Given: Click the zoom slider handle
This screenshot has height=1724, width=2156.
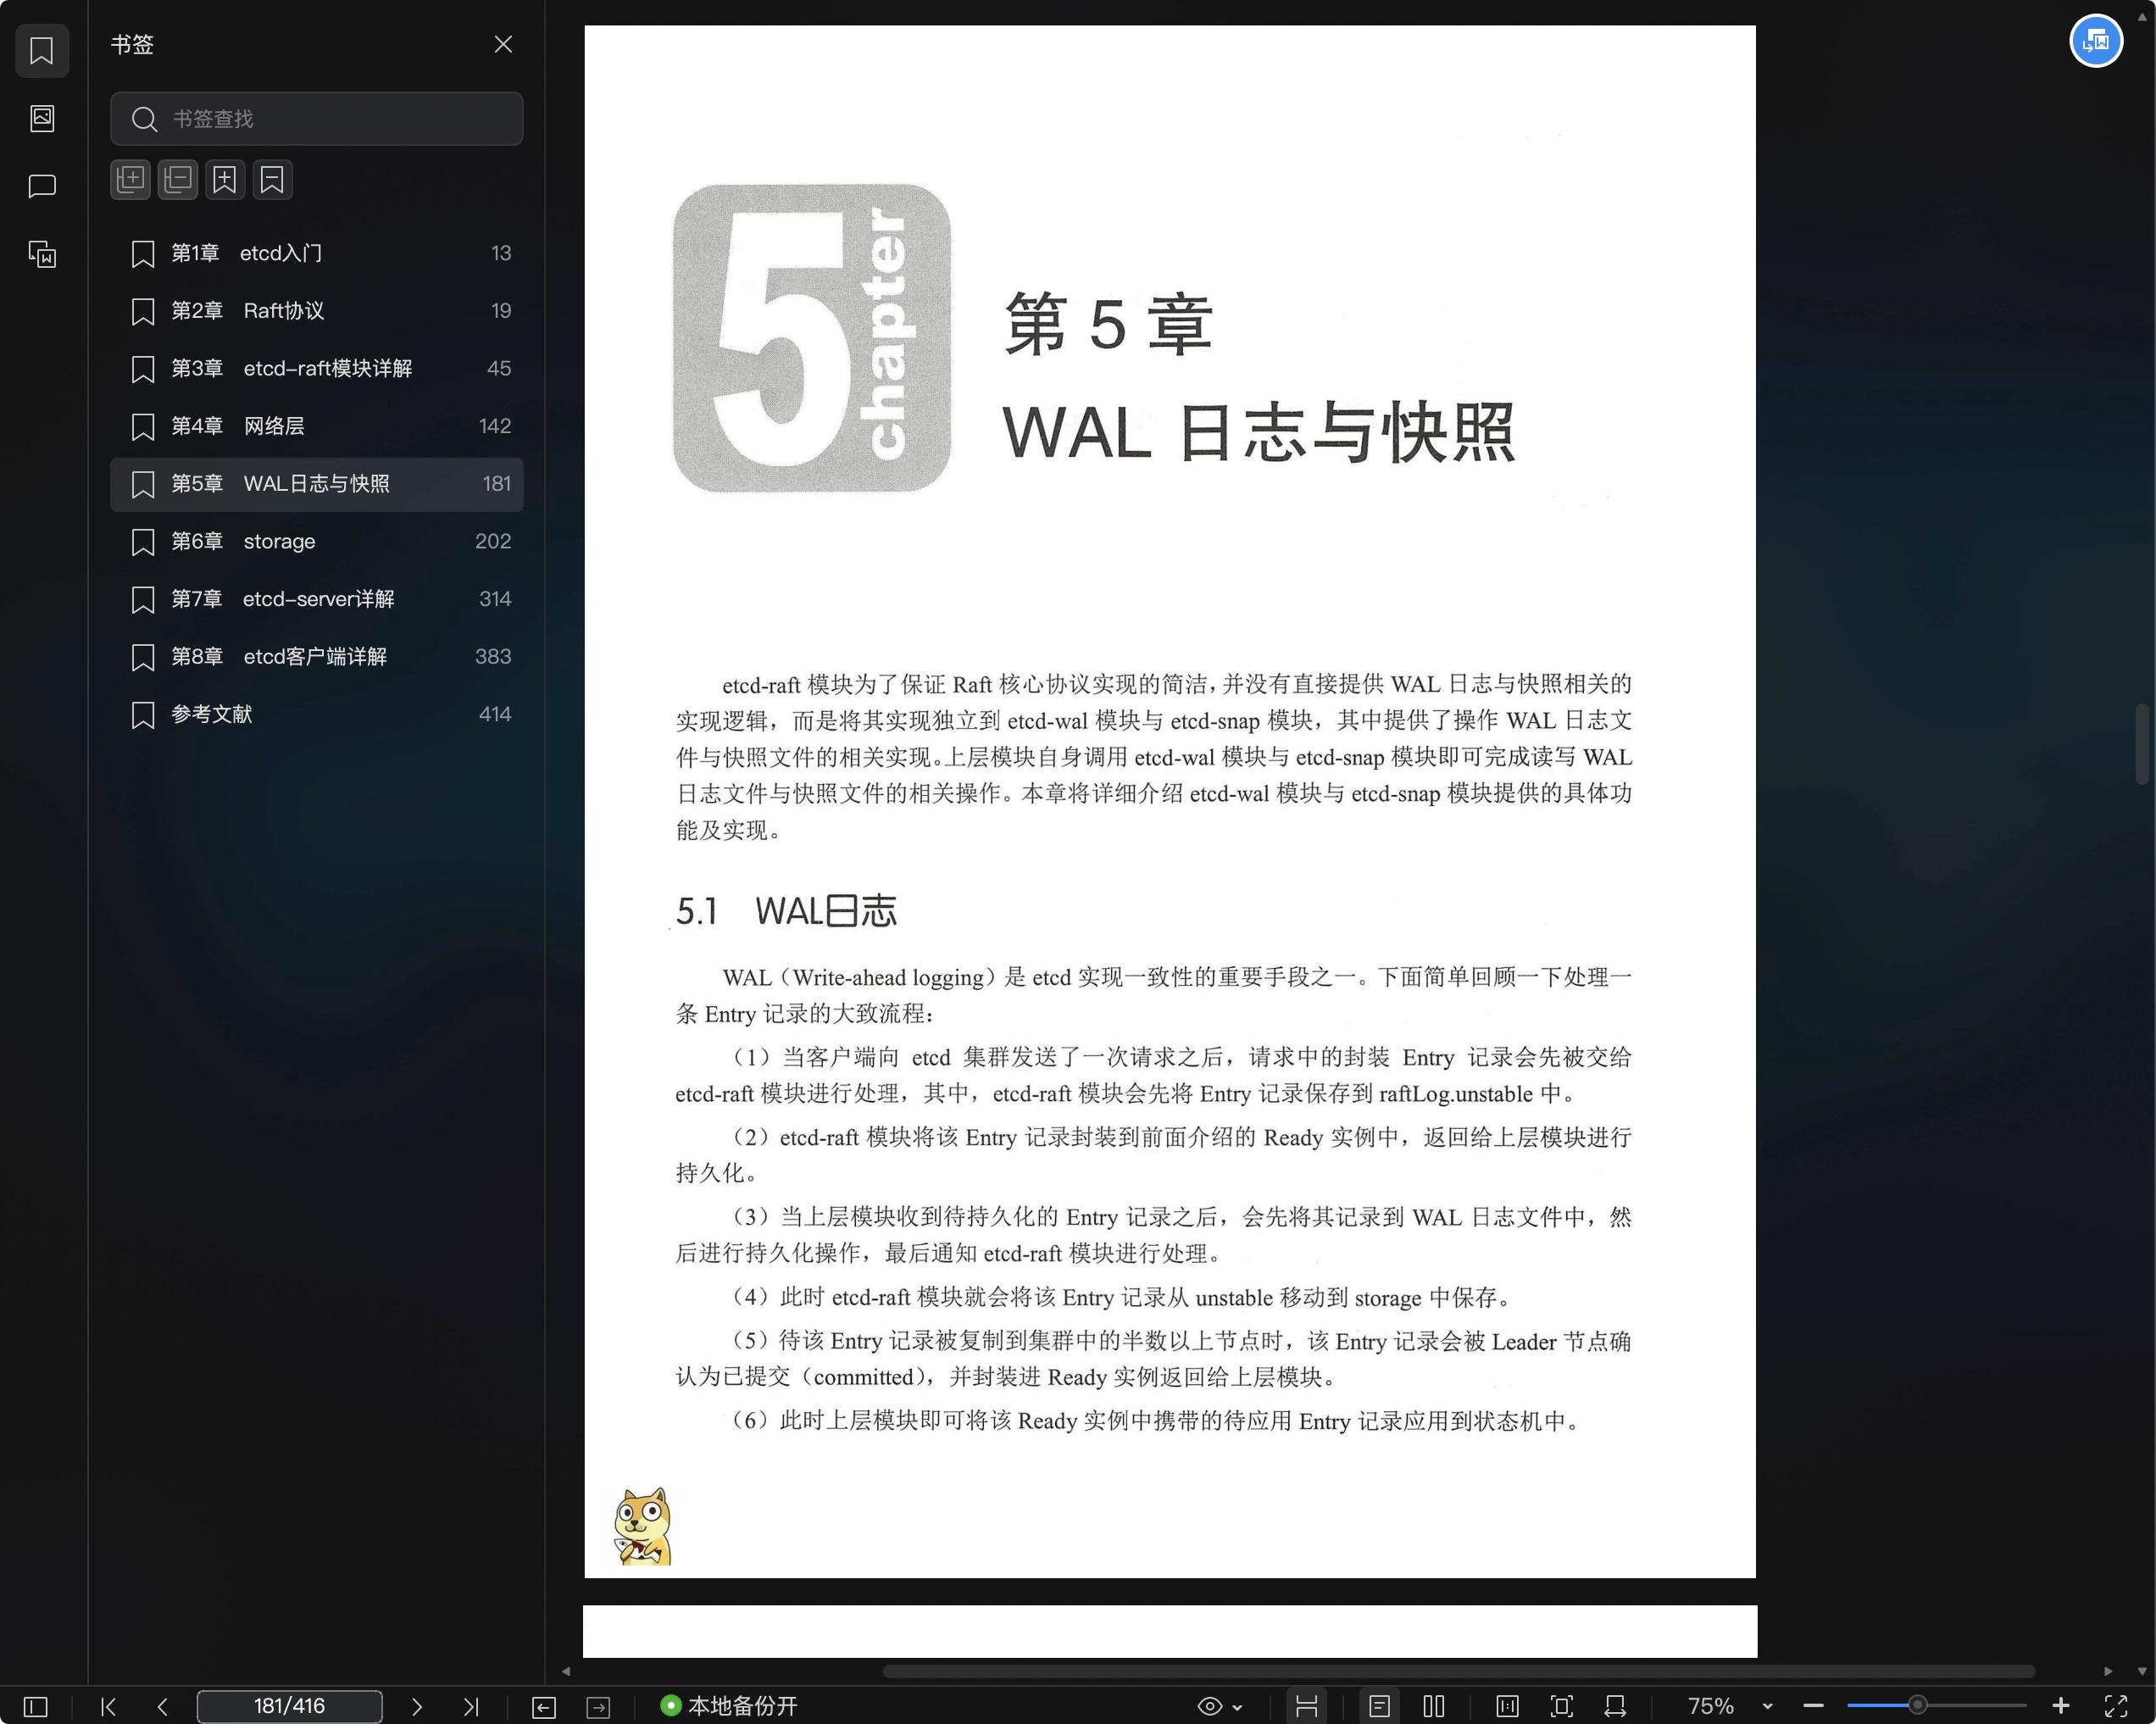Looking at the screenshot, I should [1917, 1706].
